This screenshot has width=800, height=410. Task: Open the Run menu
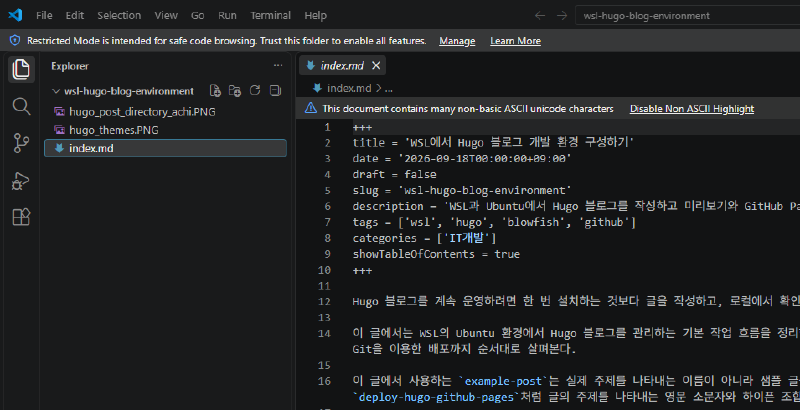tap(227, 15)
